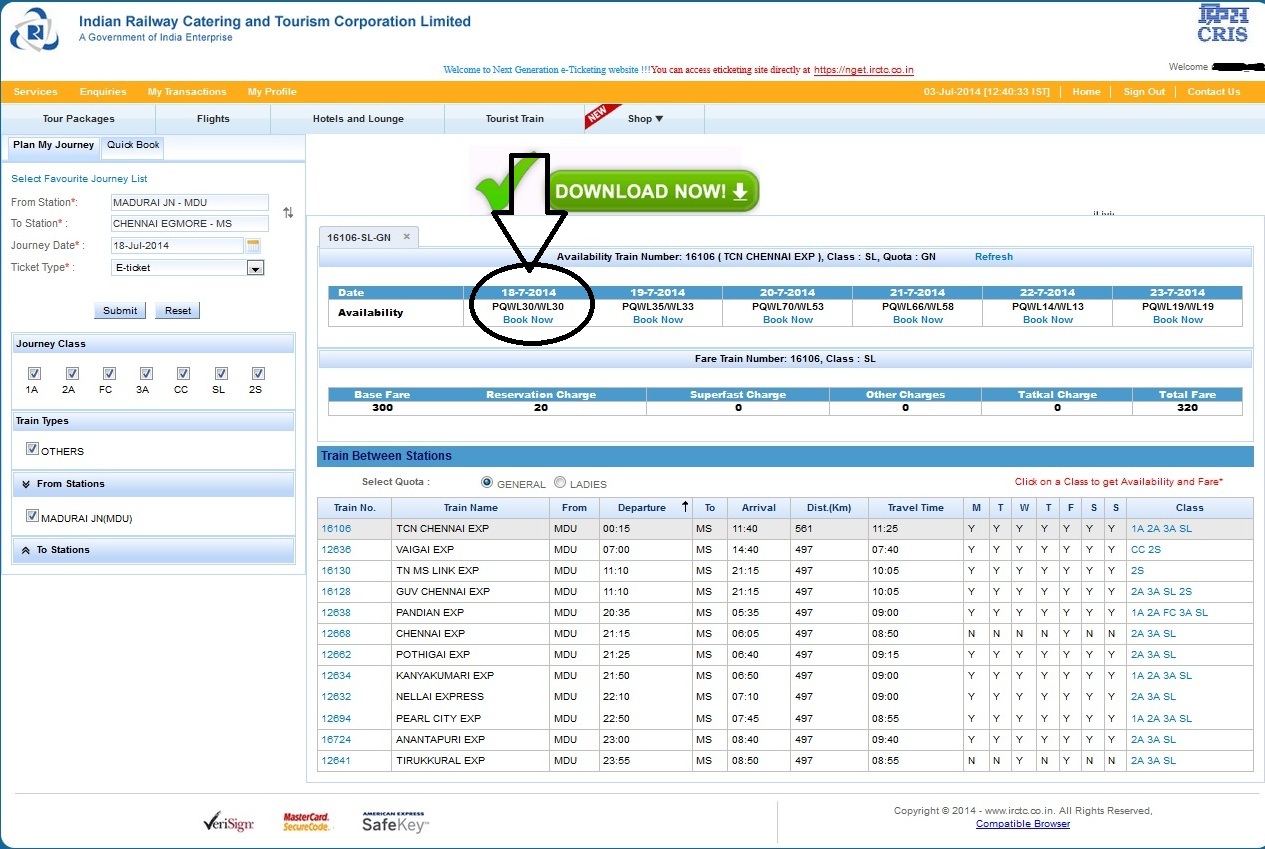
Task: Uncheck the MADURAI JN(MDU) station checkbox
Action: (33, 517)
